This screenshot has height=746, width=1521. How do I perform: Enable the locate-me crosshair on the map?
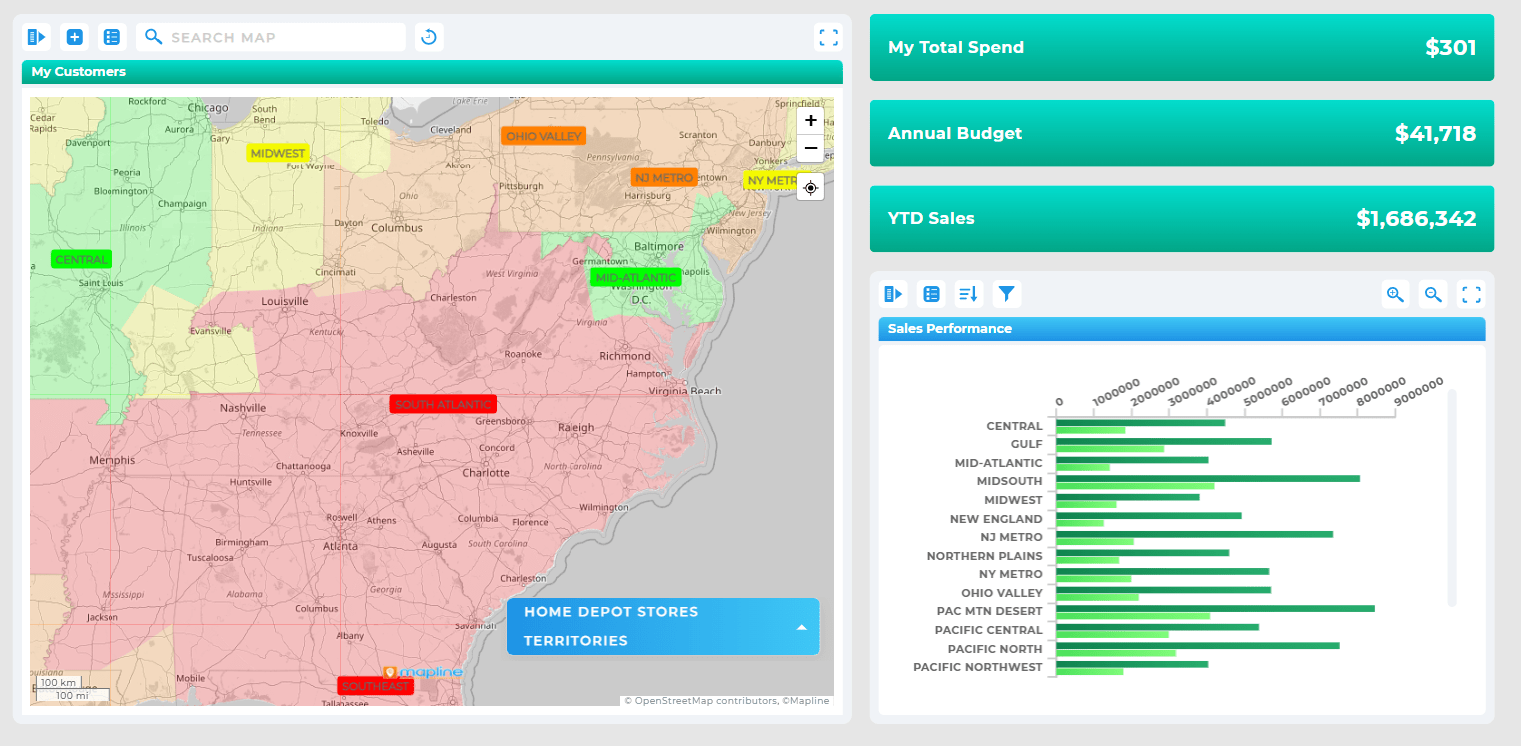tap(810, 187)
